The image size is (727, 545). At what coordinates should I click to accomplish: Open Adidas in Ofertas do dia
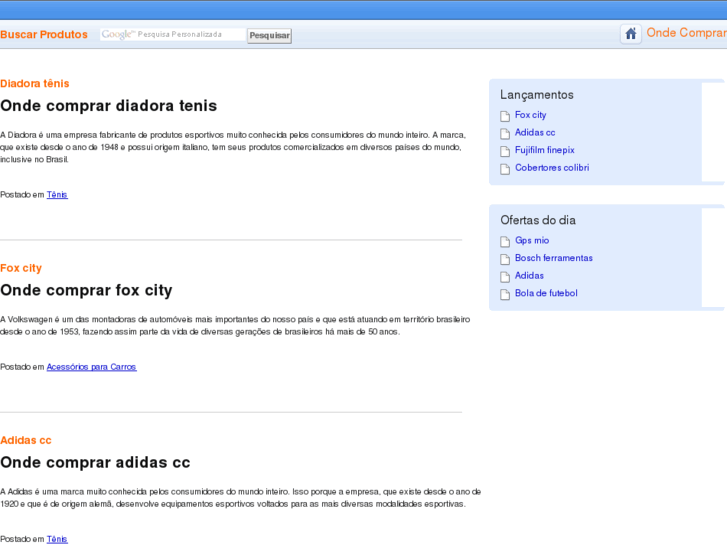coord(529,276)
